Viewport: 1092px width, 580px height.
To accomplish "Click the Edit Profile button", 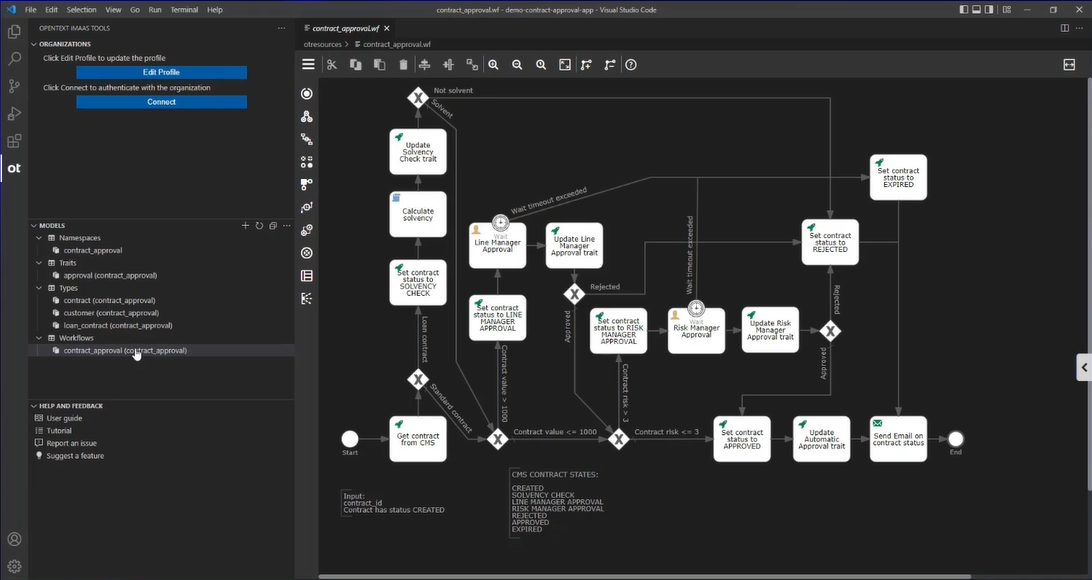I will [162, 72].
